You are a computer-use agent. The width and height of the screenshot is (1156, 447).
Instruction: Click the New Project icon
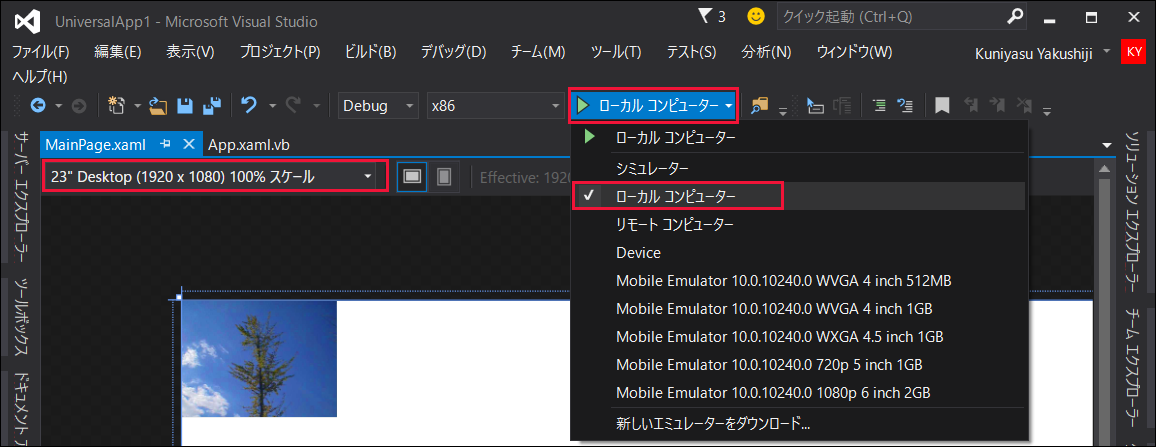116,105
